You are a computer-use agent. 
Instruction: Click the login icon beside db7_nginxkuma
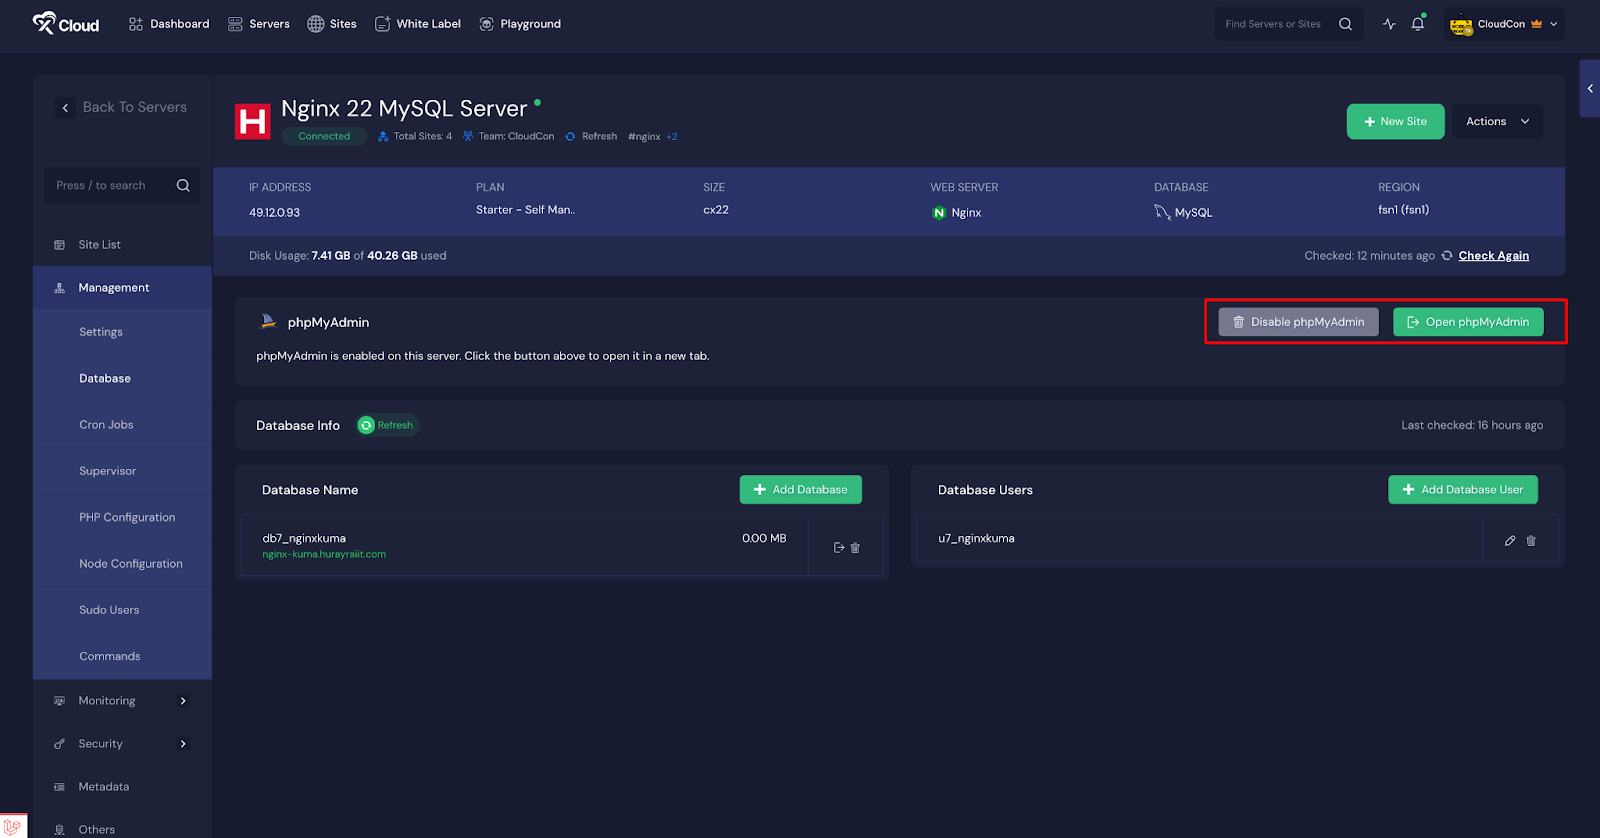838,548
